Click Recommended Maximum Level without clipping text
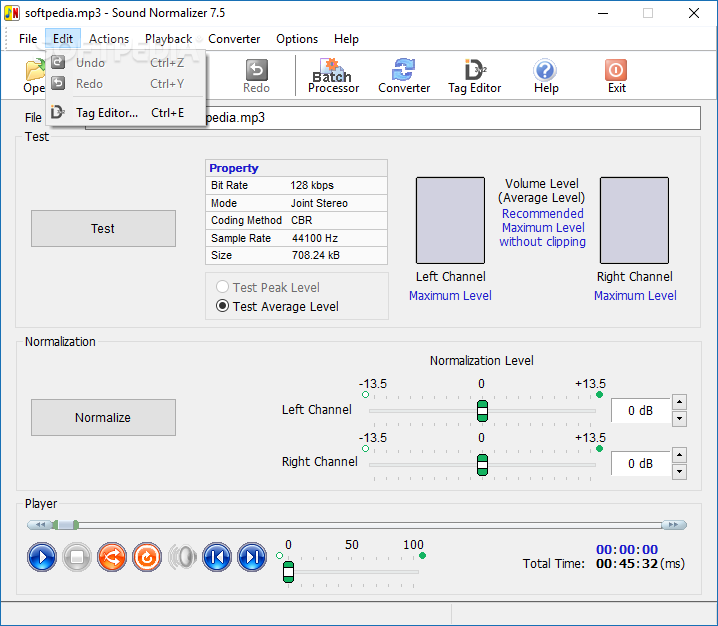The height and width of the screenshot is (626, 718). (x=543, y=228)
